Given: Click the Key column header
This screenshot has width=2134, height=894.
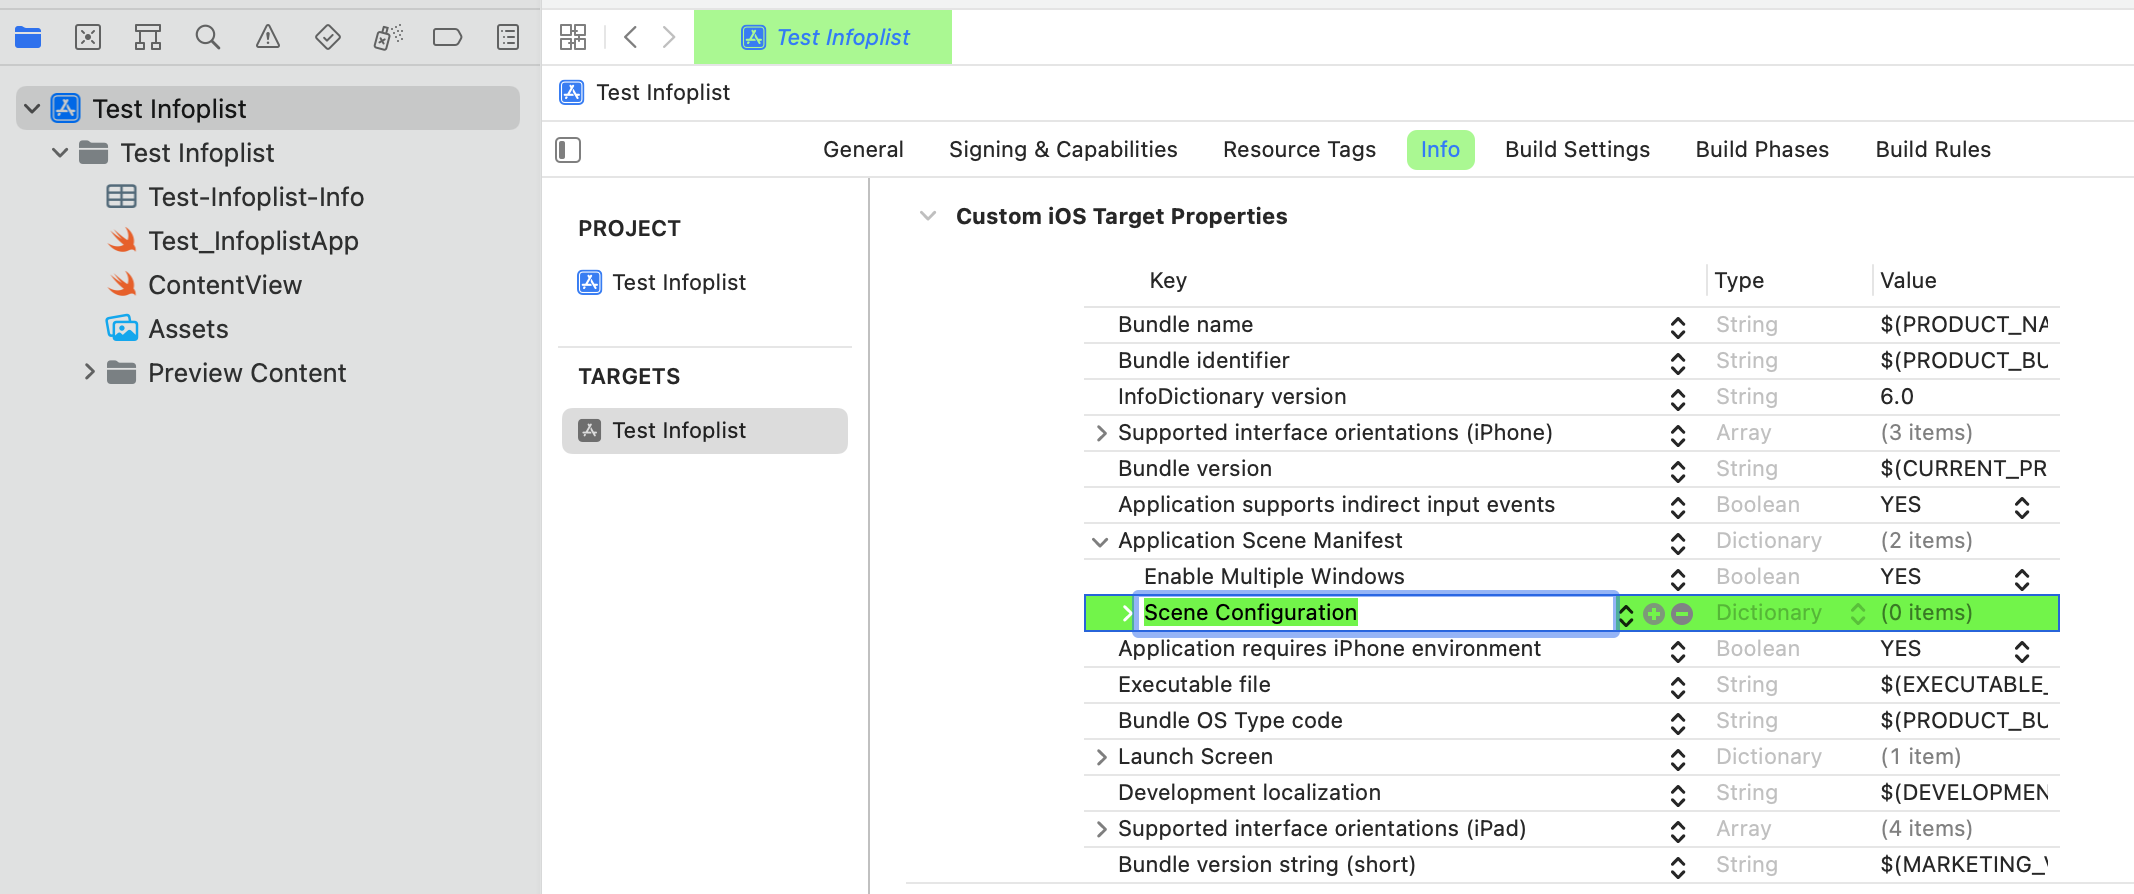Looking at the screenshot, I should pyautogui.click(x=1168, y=281).
